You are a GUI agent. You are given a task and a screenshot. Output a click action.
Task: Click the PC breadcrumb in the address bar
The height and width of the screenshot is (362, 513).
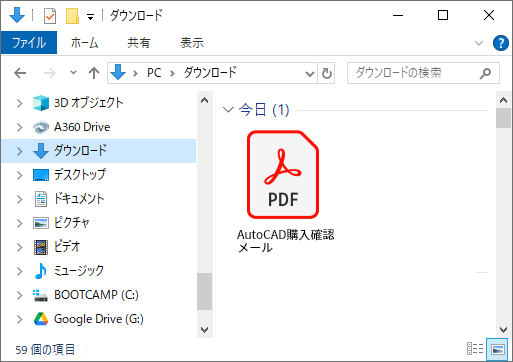154,73
